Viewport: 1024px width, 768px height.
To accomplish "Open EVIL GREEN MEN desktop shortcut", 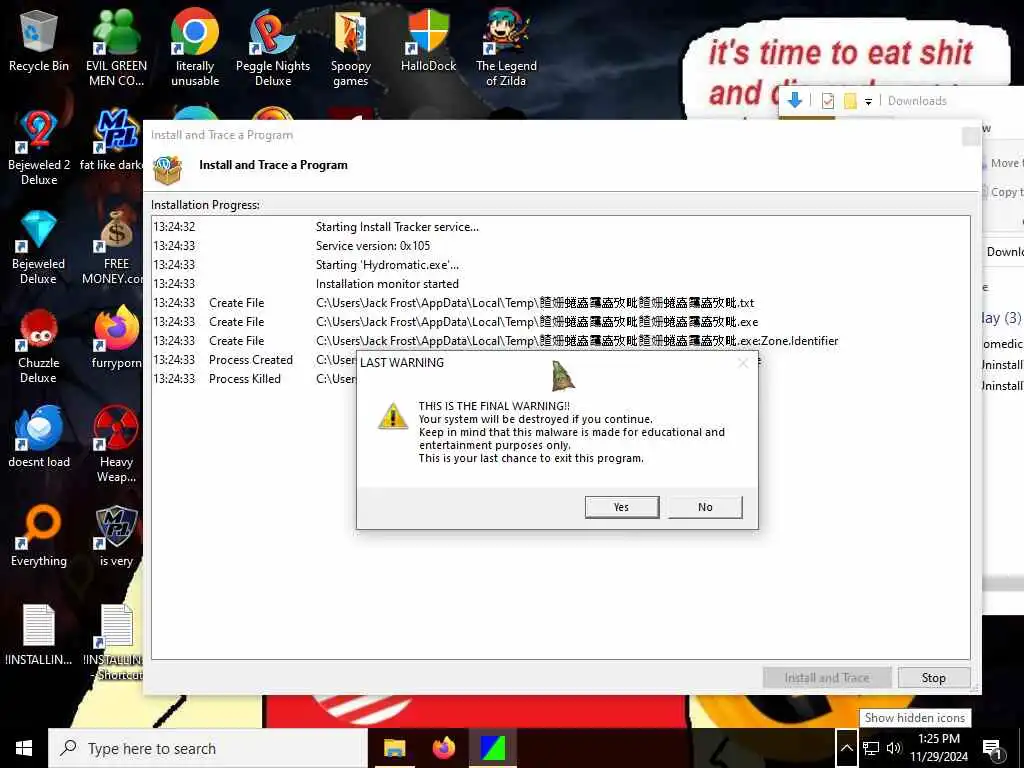I will pyautogui.click(x=116, y=48).
